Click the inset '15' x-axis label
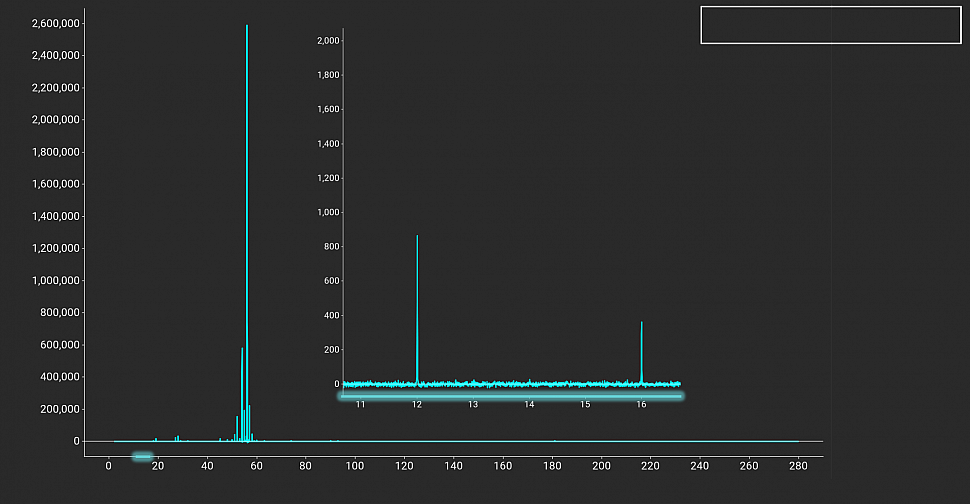The height and width of the screenshot is (504, 970). (x=585, y=404)
